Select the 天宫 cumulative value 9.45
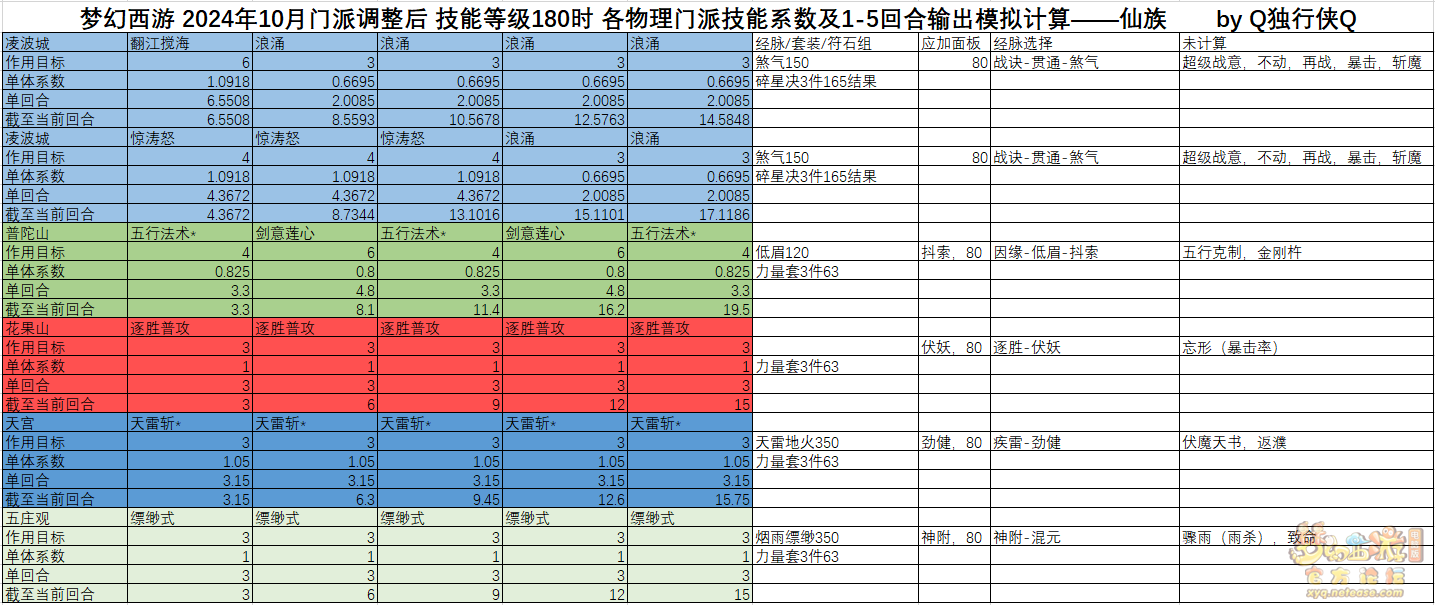This screenshot has height=605, width=1435. 439,499
